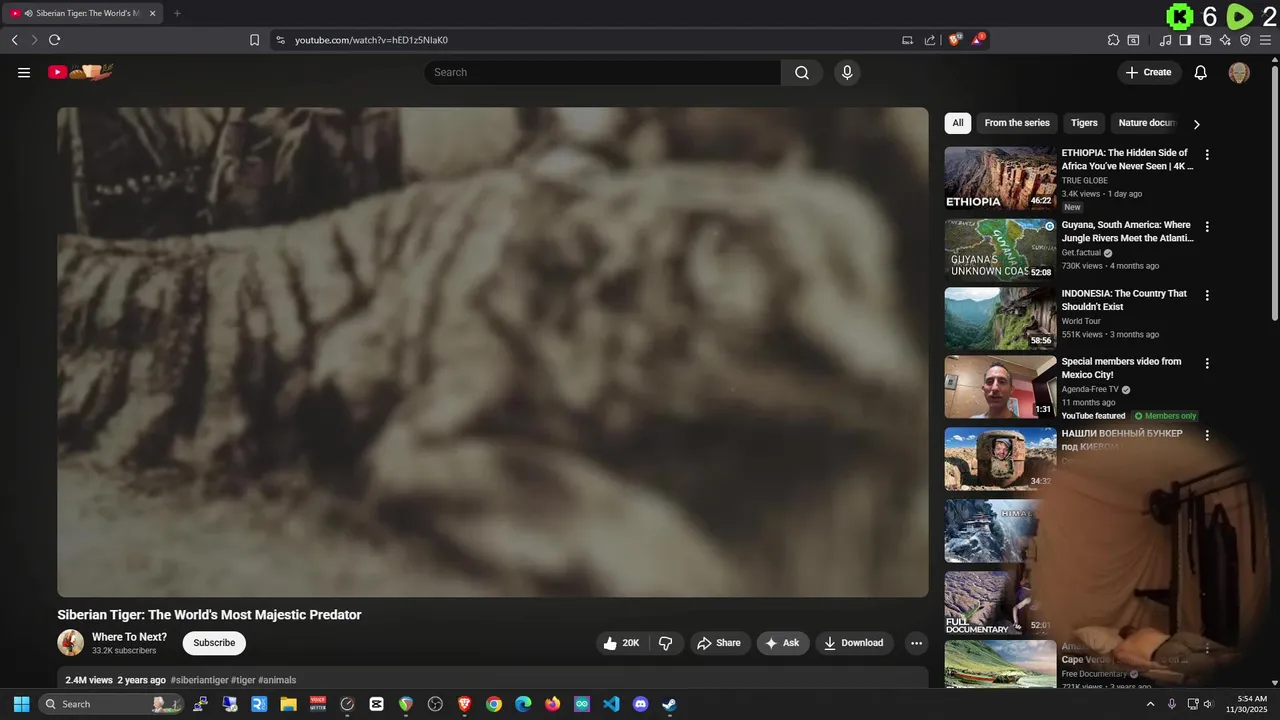This screenshot has height=720, width=1280.
Task: Click the YouTube search magnifier button
Action: click(x=802, y=72)
